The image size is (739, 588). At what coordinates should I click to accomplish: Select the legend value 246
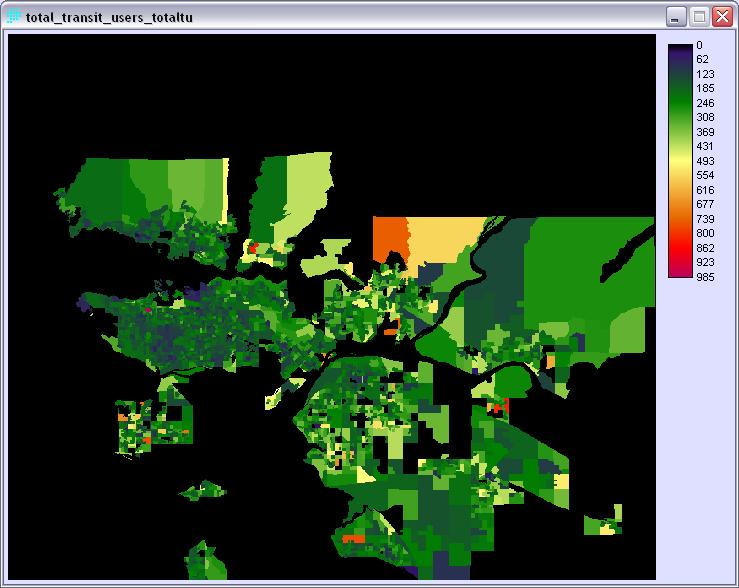click(705, 103)
